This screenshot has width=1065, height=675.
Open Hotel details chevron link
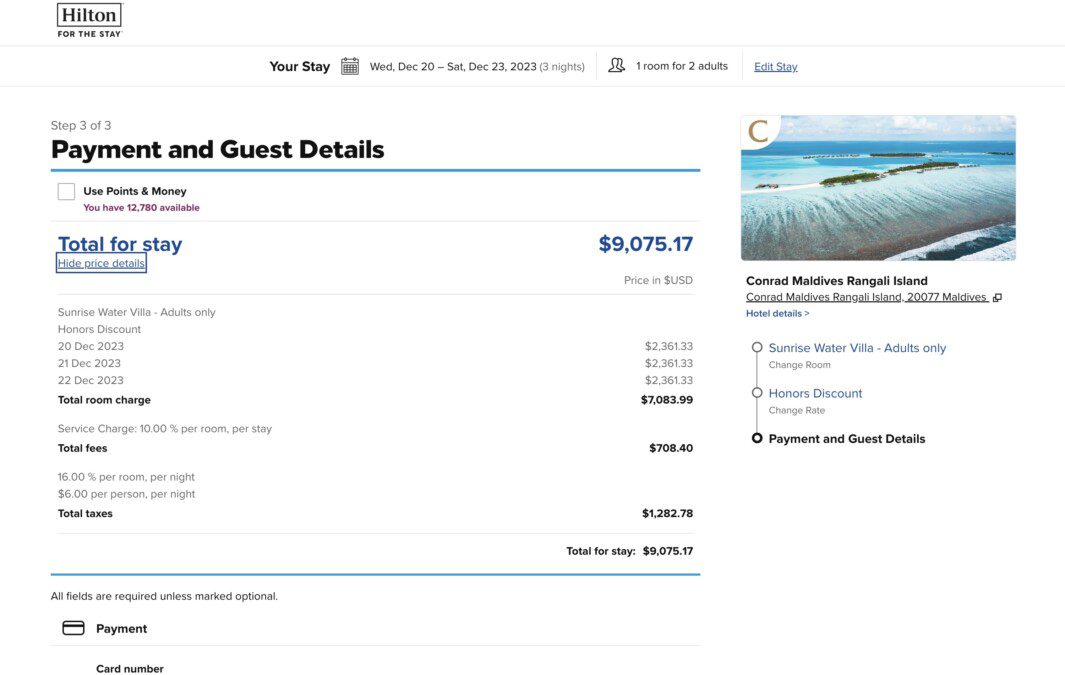[x=778, y=313]
